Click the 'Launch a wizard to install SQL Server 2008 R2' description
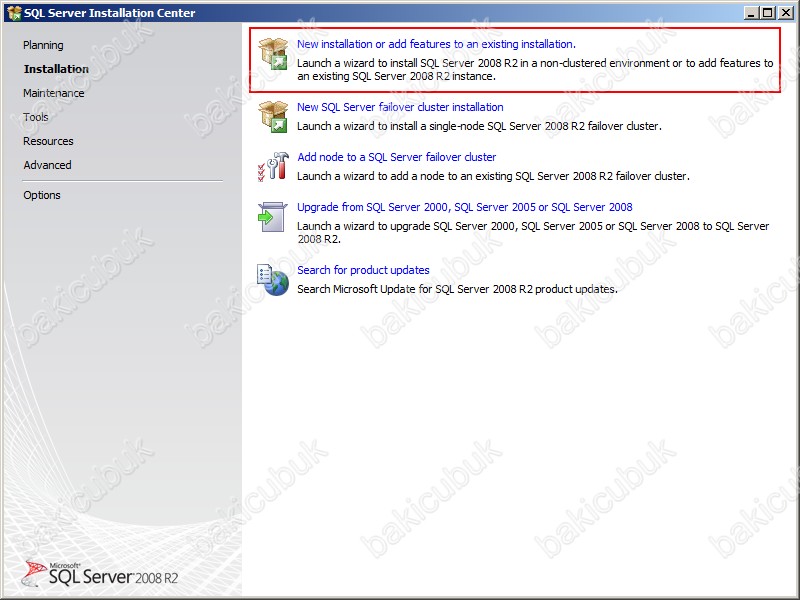This screenshot has height=600, width=800. tap(535, 69)
